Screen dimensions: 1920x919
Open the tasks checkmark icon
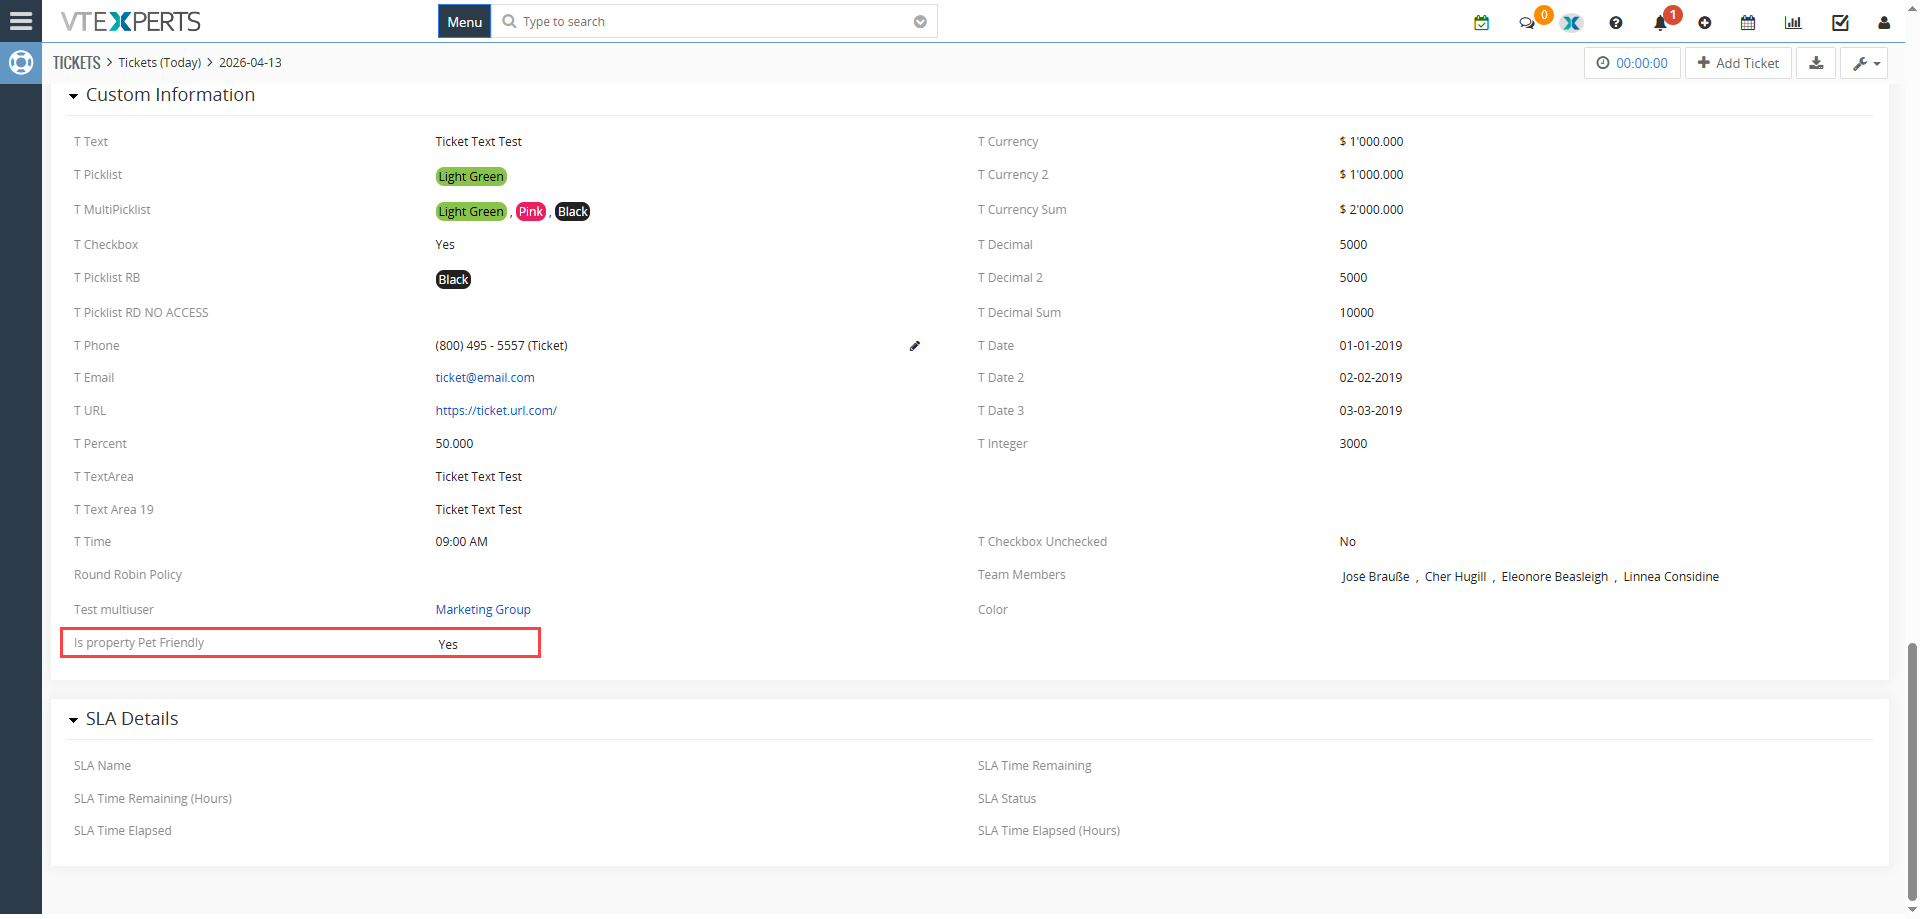coord(1839,23)
